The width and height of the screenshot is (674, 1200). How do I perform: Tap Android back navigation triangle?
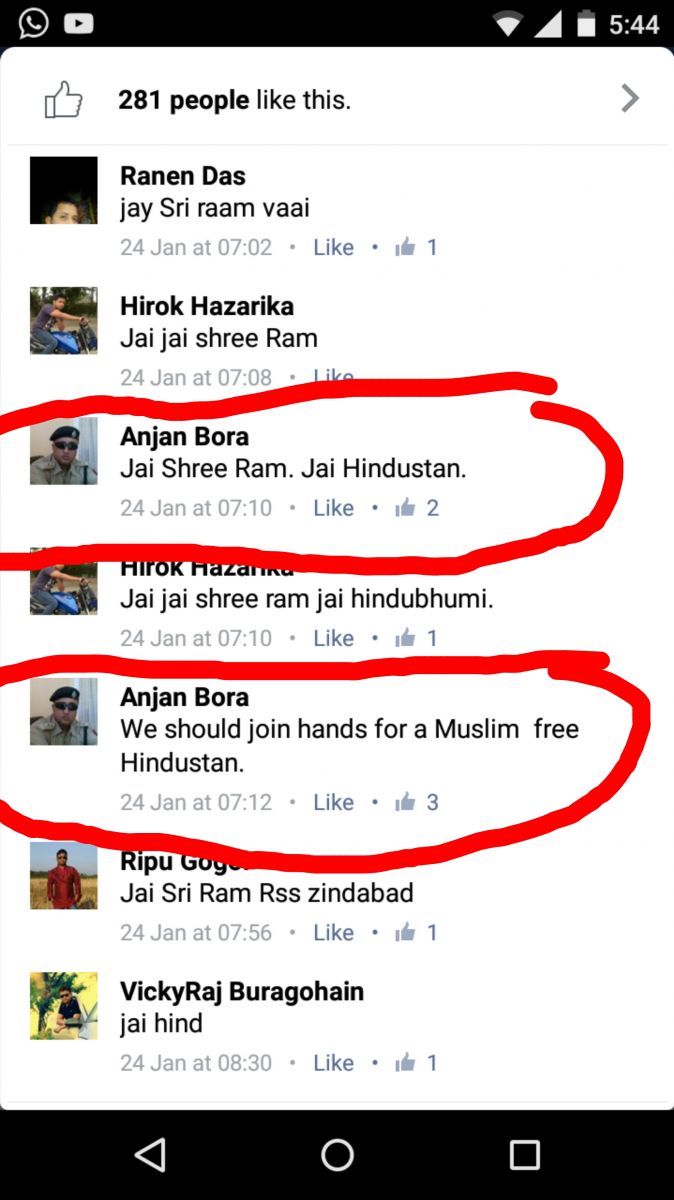[x=150, y=1155]
